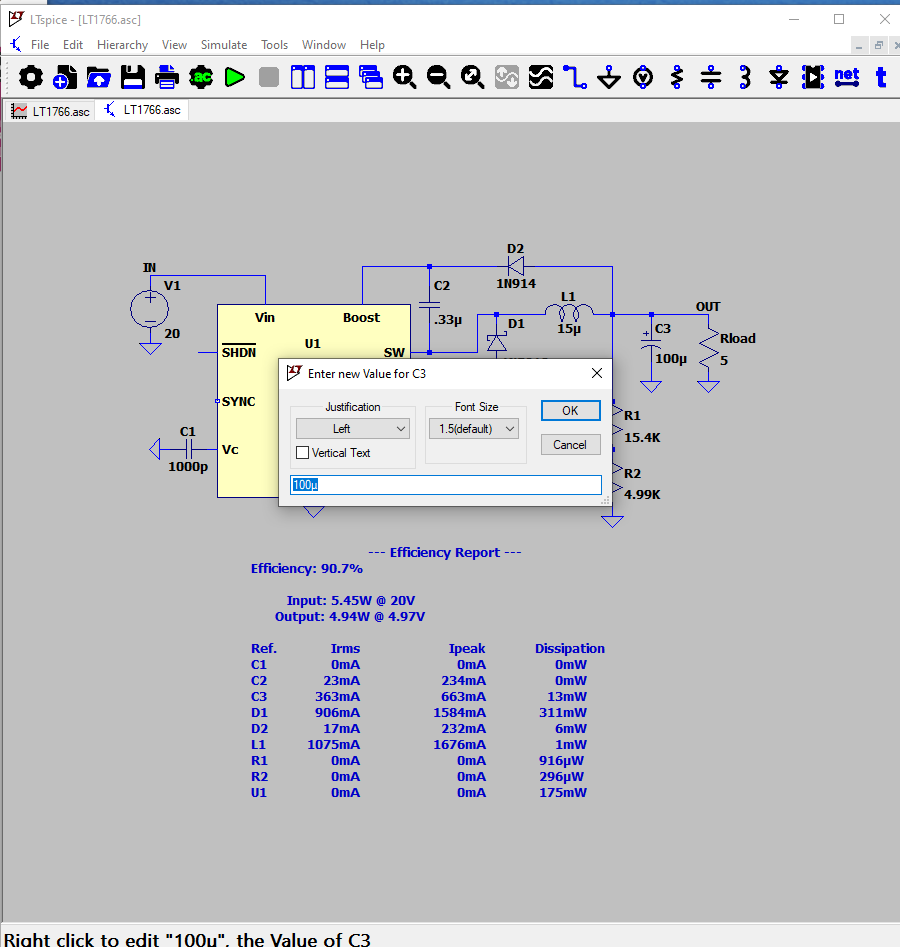Select the Resistor component tool

[677, 77]
